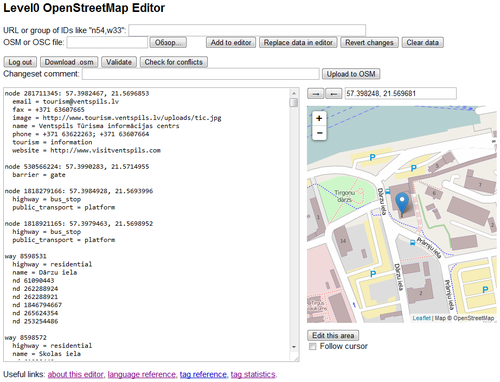Click the Add to editor button
Image resolution: width=500 pixels, height=382 pixels.
point(231,43)
